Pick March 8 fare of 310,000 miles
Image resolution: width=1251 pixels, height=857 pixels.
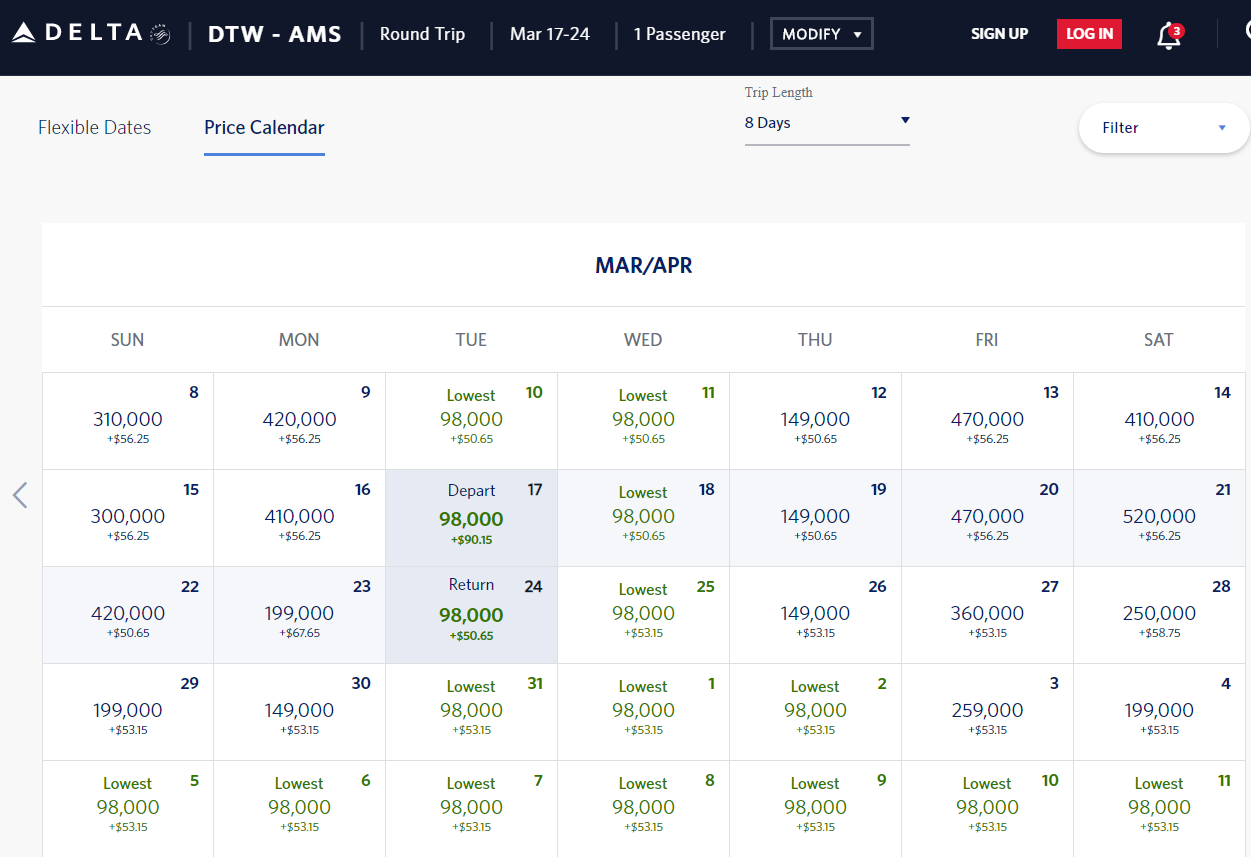128,420
